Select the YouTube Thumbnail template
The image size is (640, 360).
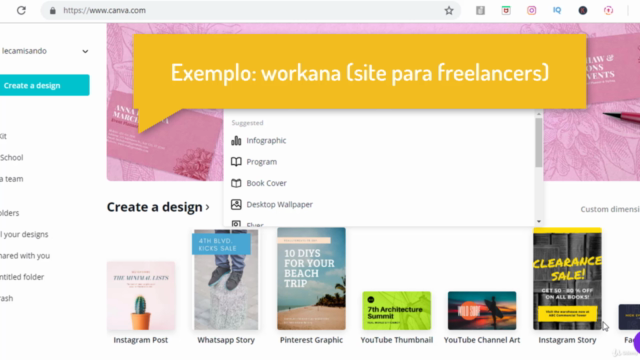(397, 311)
